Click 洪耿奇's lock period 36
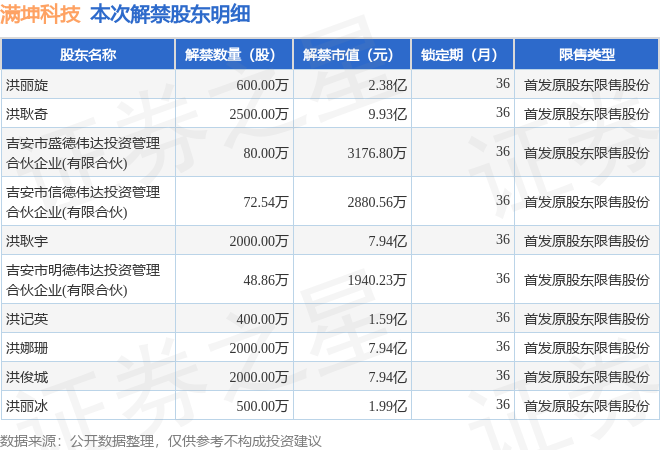 click(x=503, y=112)
